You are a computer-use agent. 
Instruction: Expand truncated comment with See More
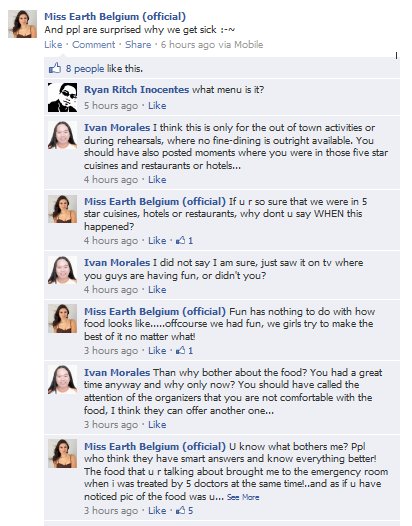[243, 497]
